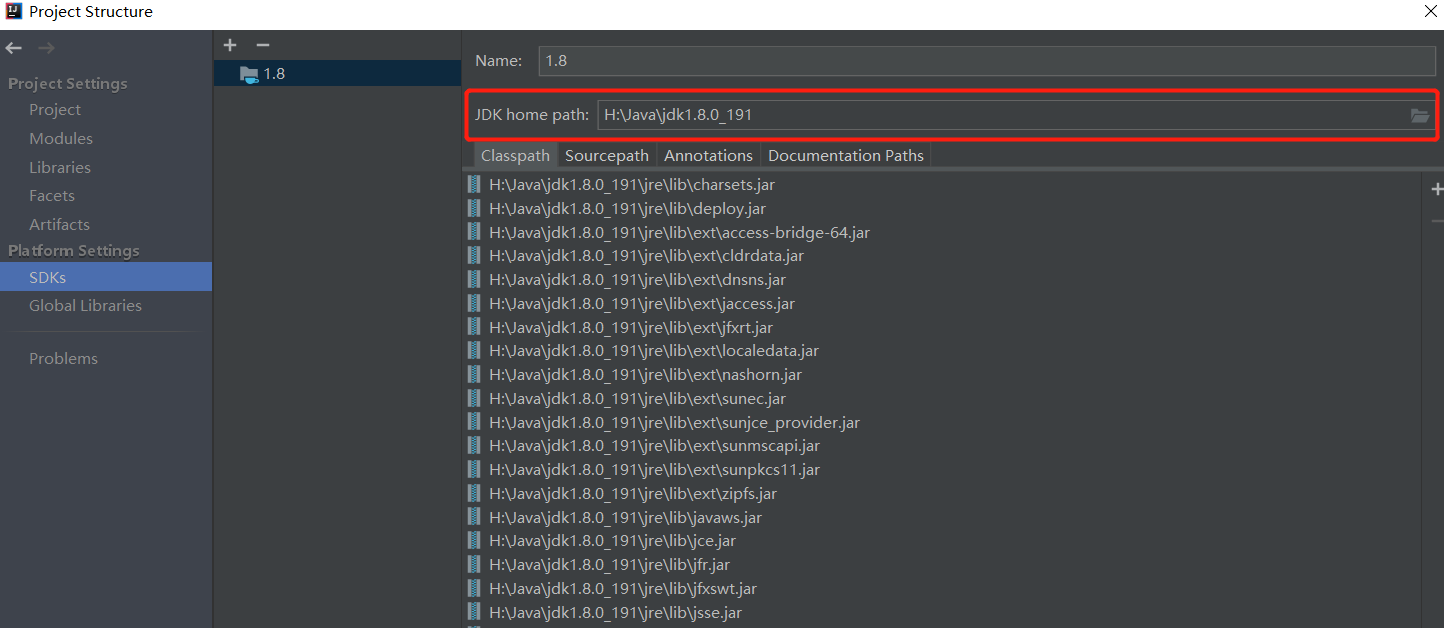This screenshot has height=628, width=1444.
Task: Close the Project Structure window
Action: [1431, 12]
